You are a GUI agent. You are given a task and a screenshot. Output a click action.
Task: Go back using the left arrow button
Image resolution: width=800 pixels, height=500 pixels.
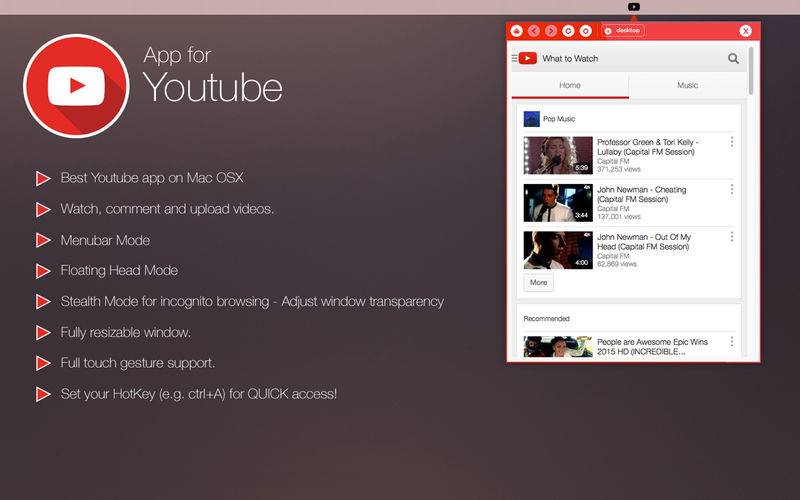pos(534,31)
